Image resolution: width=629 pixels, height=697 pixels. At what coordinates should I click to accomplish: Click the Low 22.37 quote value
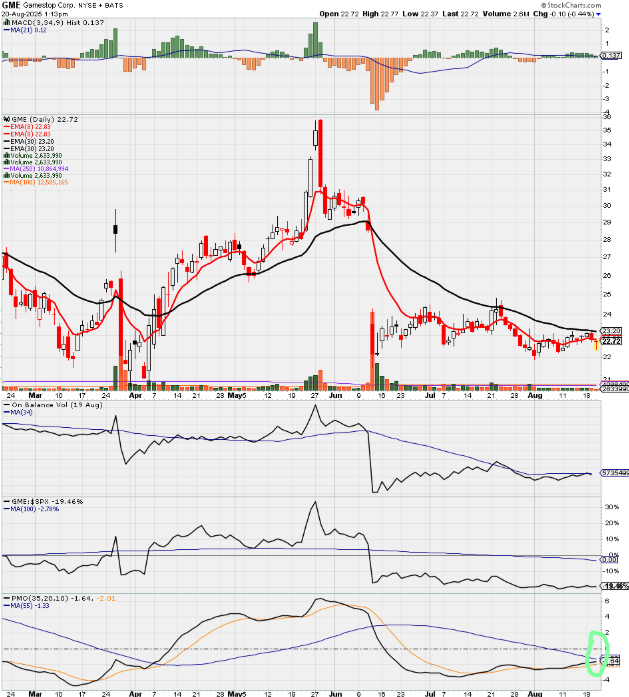[421, 14]
